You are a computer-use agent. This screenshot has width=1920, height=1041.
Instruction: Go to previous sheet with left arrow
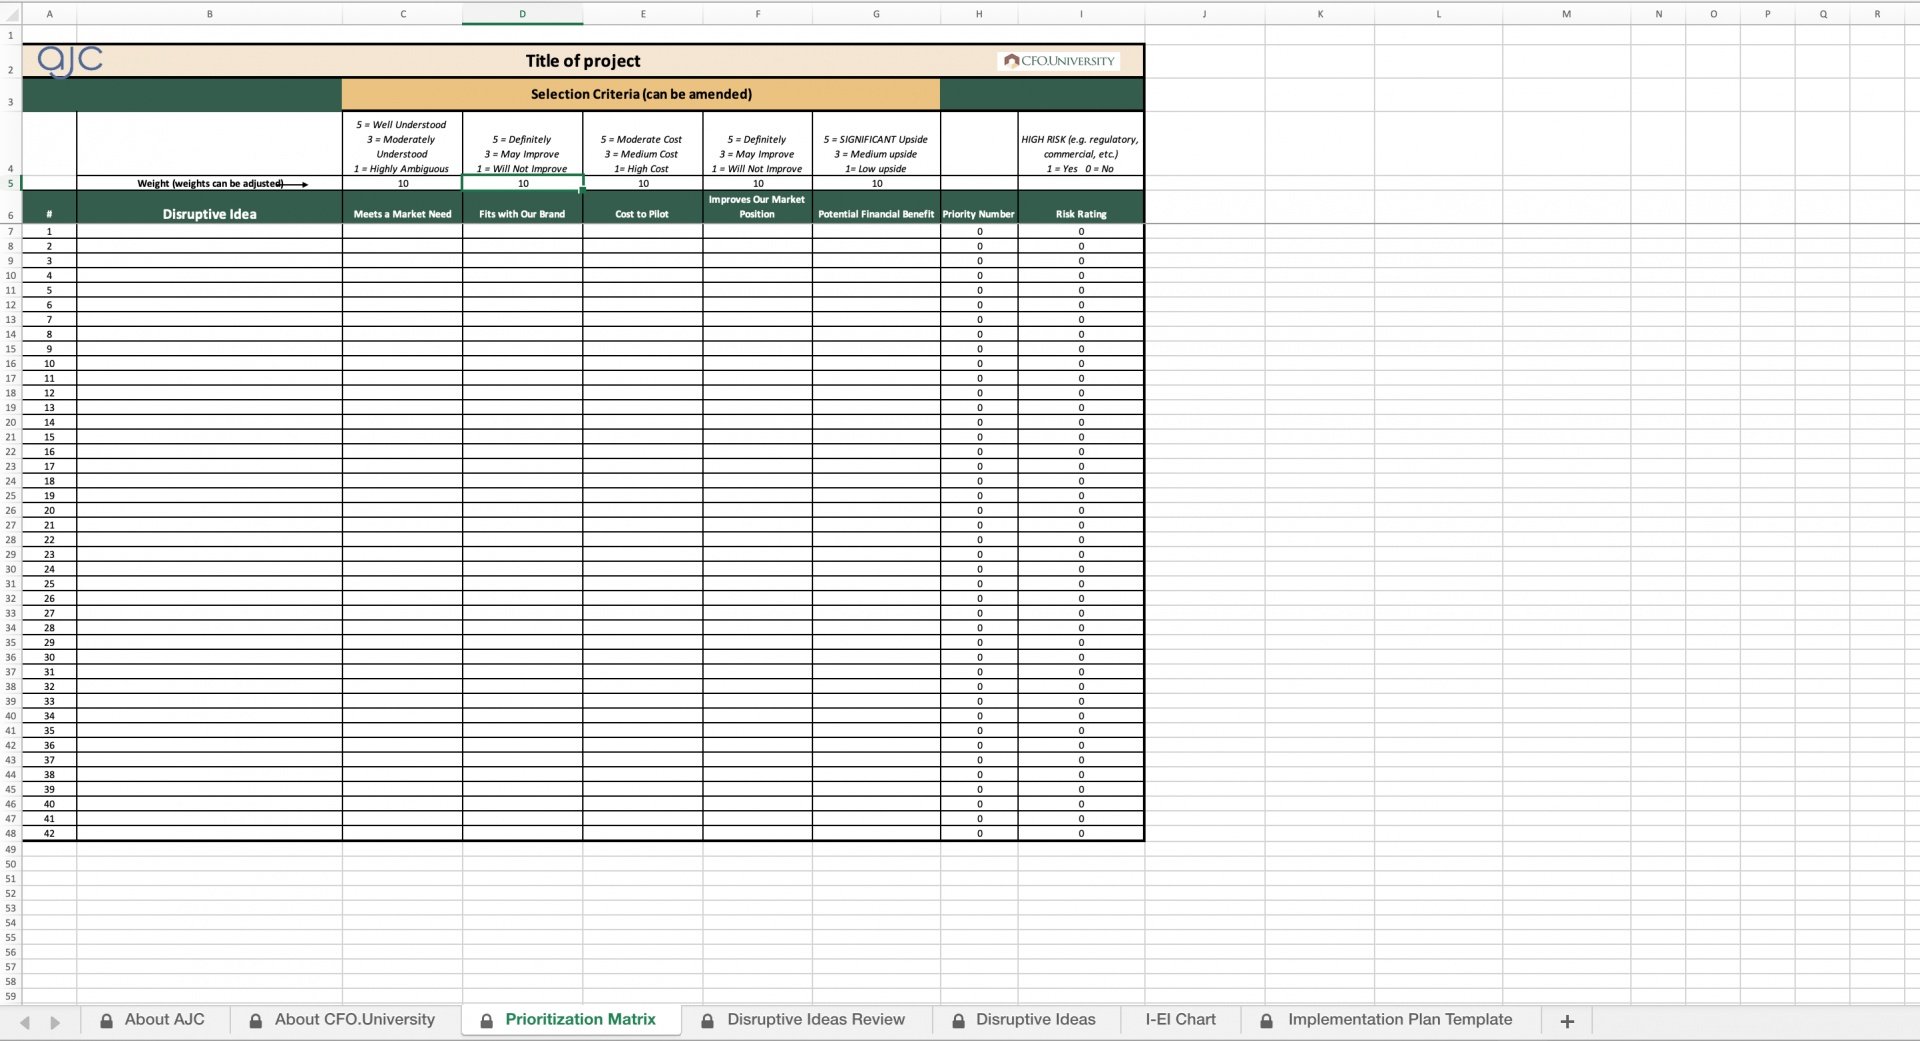point(25,1022)
